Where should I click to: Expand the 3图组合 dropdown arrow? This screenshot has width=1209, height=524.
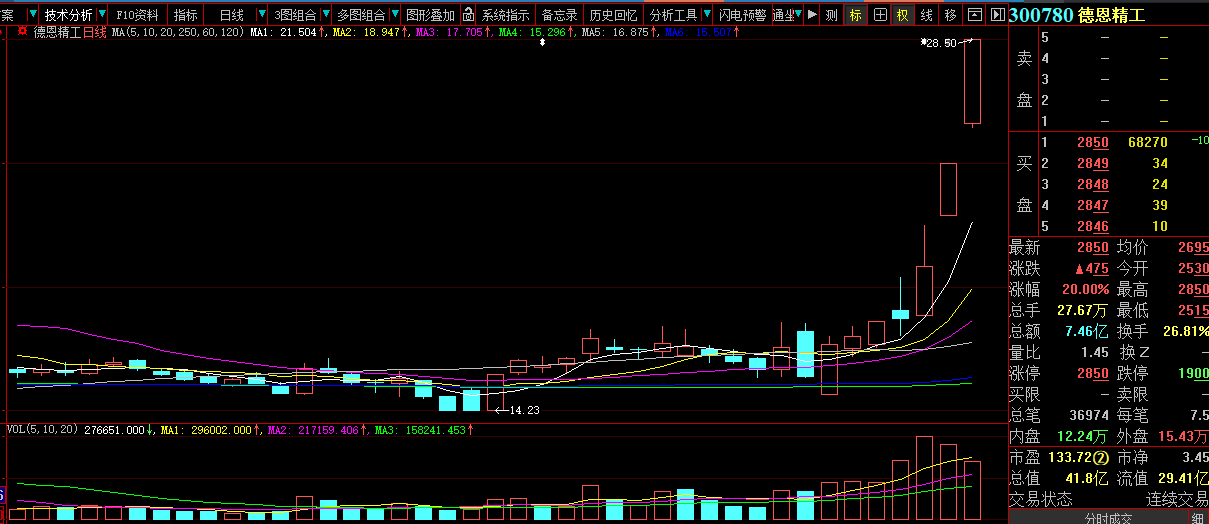click(325, 15)
